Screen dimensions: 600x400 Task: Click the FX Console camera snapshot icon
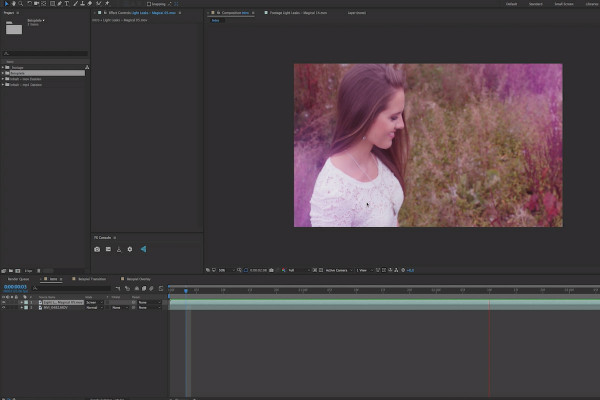(x=97, y=249)
